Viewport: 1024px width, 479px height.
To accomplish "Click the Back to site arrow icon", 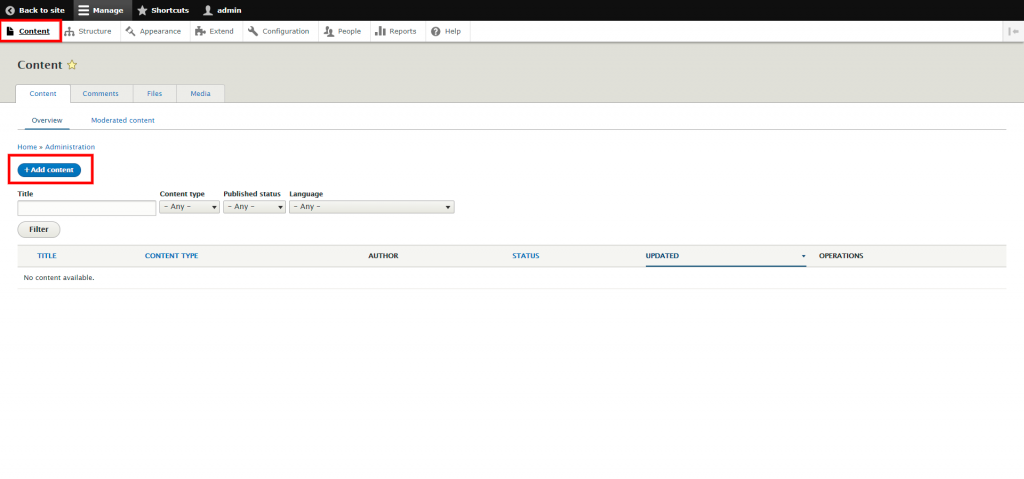I will pos(10,10).
